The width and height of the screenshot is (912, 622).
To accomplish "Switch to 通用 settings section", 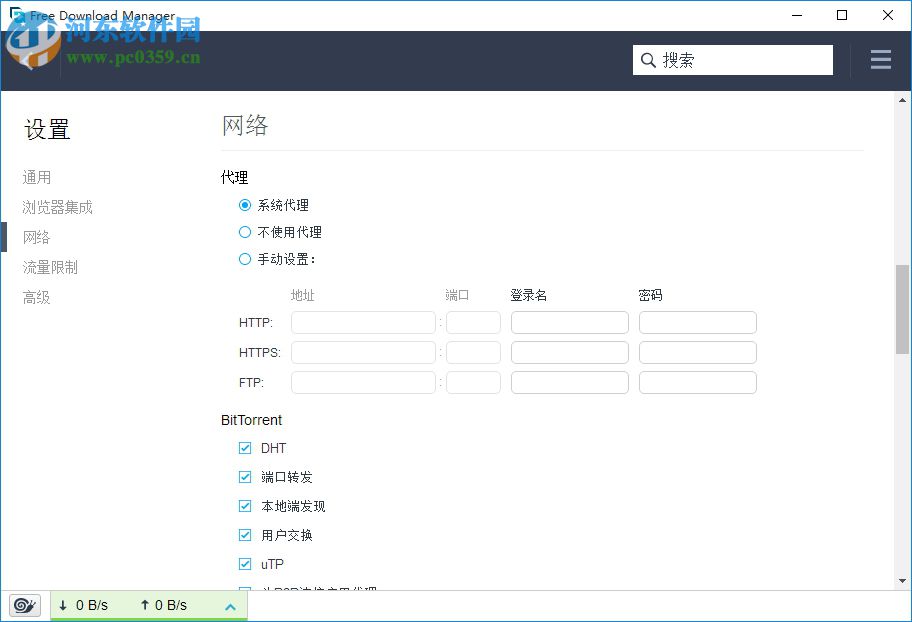I will coord(36,177).
